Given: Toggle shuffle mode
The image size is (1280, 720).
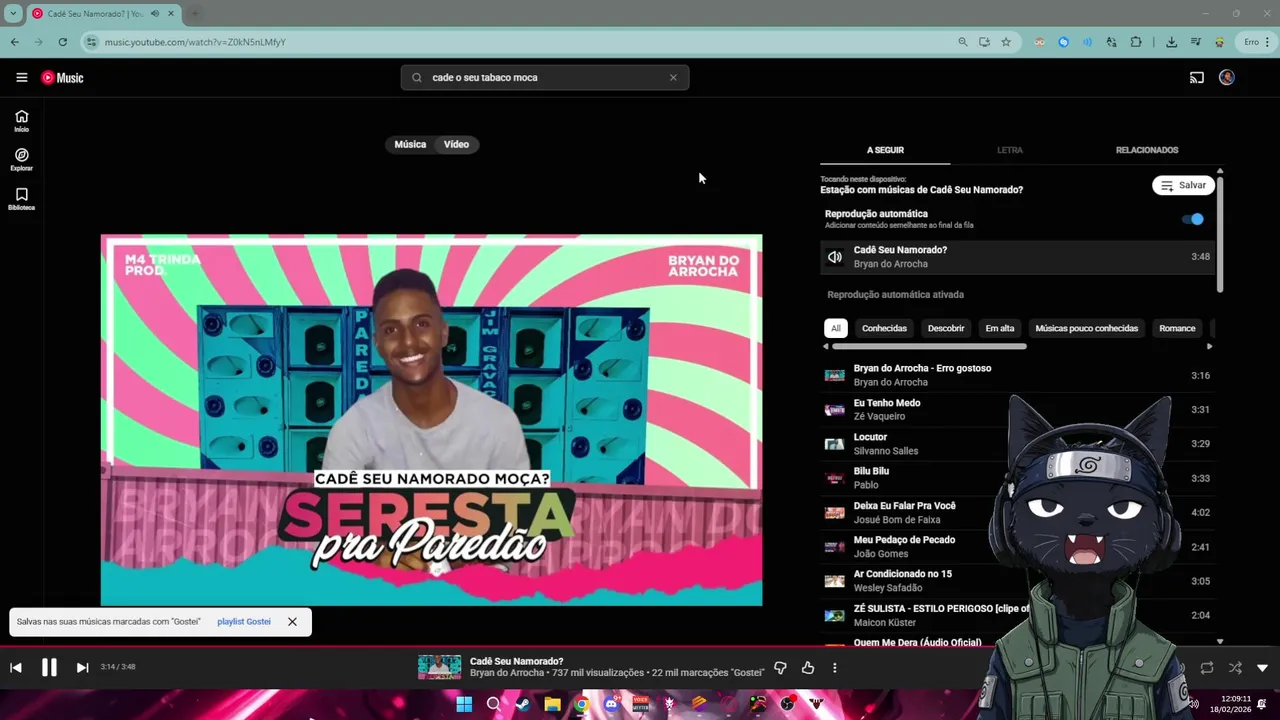Looking at the screenshot, I should pos(1235,668).
